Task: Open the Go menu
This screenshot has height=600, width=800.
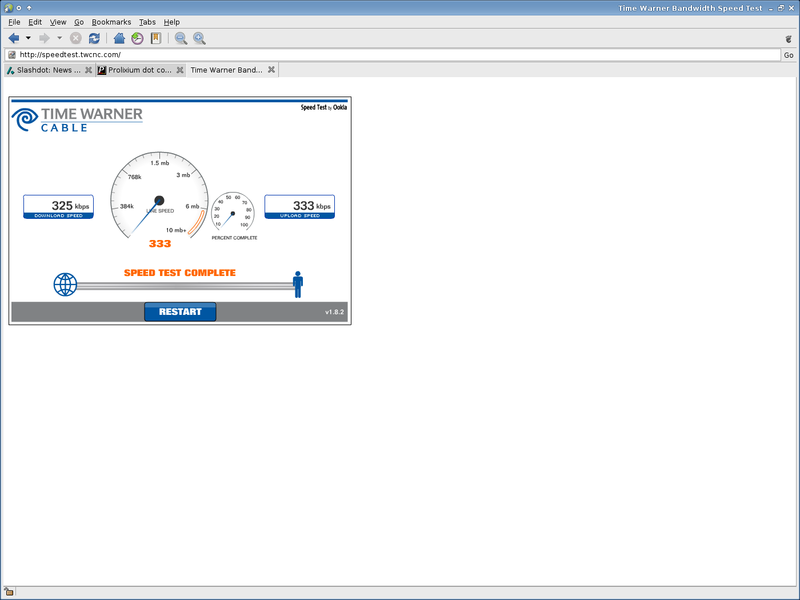Action: coord(79,22)
